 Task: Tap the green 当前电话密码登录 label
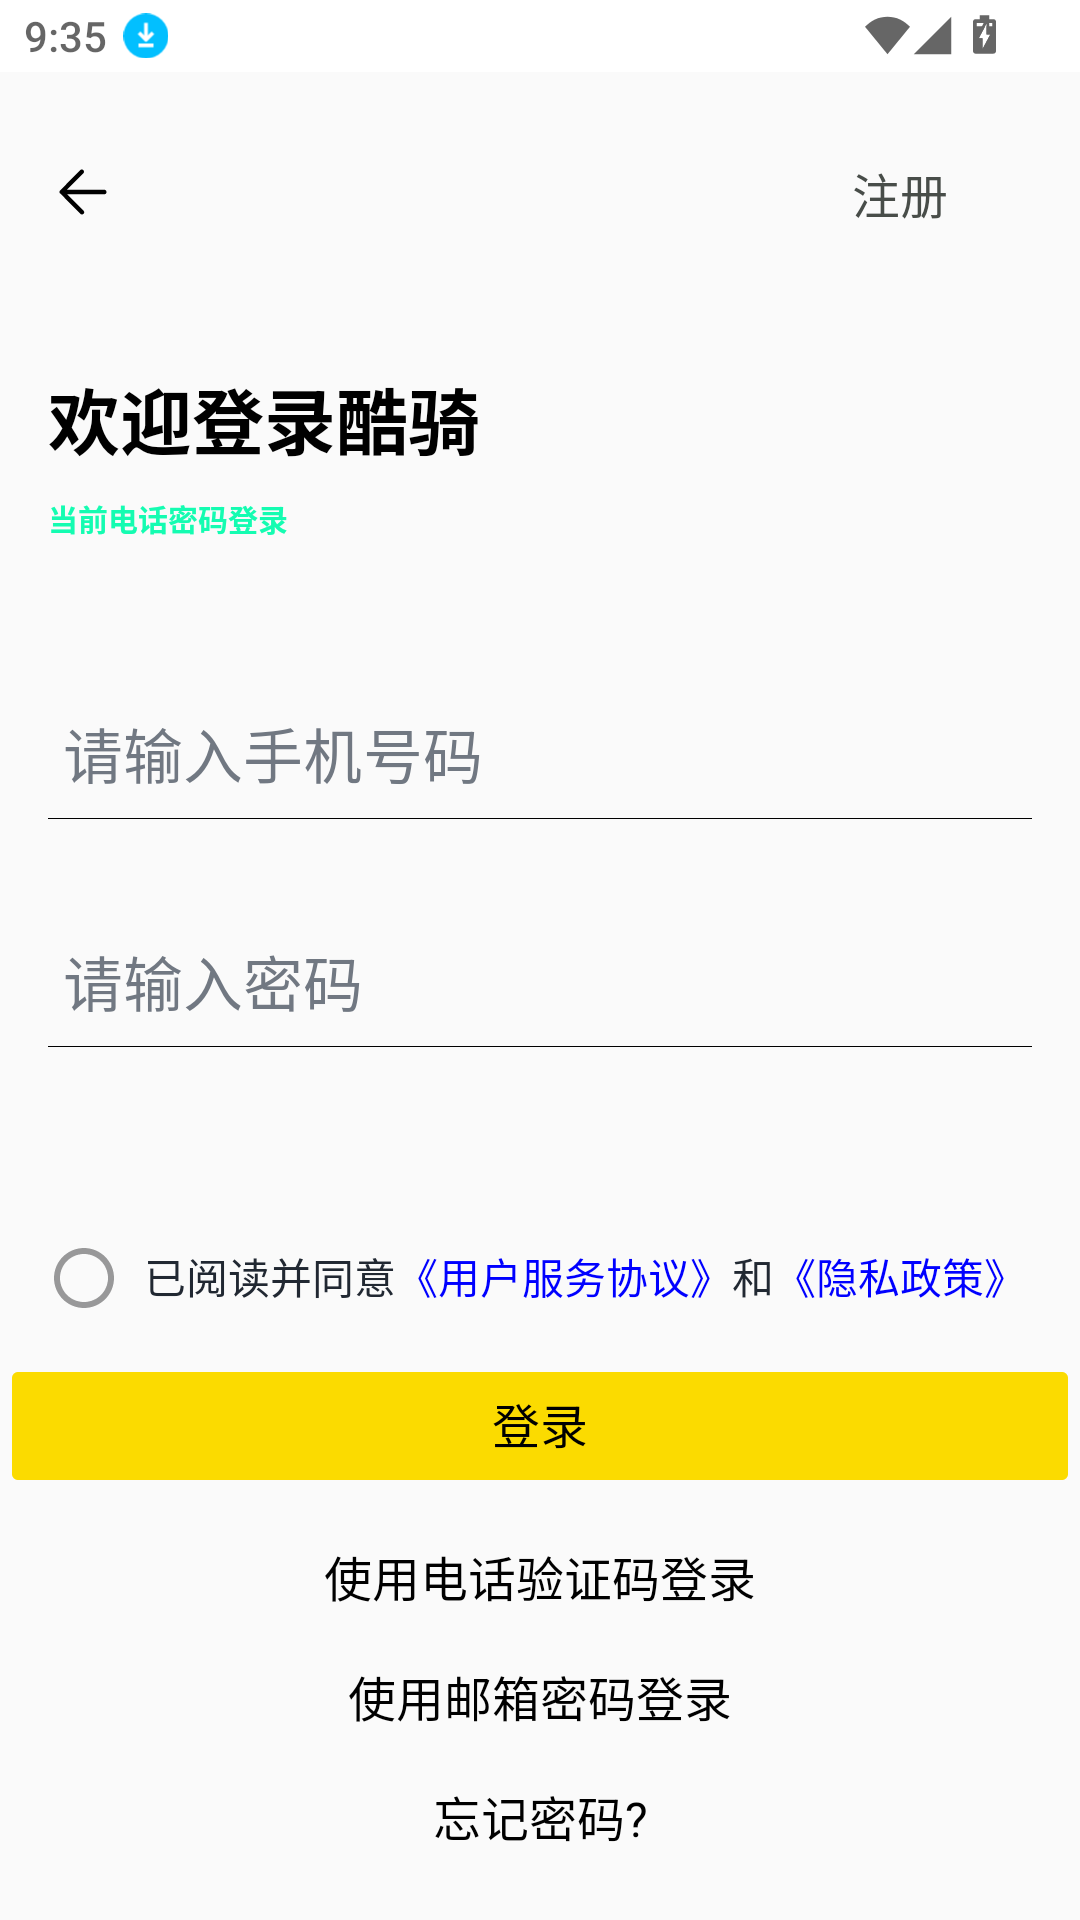click(x=168, y=521)
